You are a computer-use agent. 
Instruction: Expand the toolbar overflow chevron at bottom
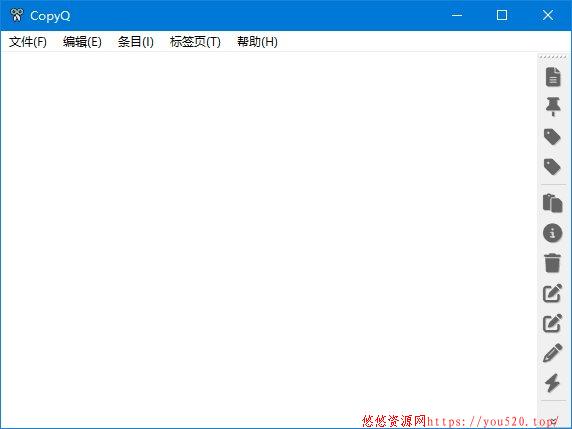[x=554, y=421]
